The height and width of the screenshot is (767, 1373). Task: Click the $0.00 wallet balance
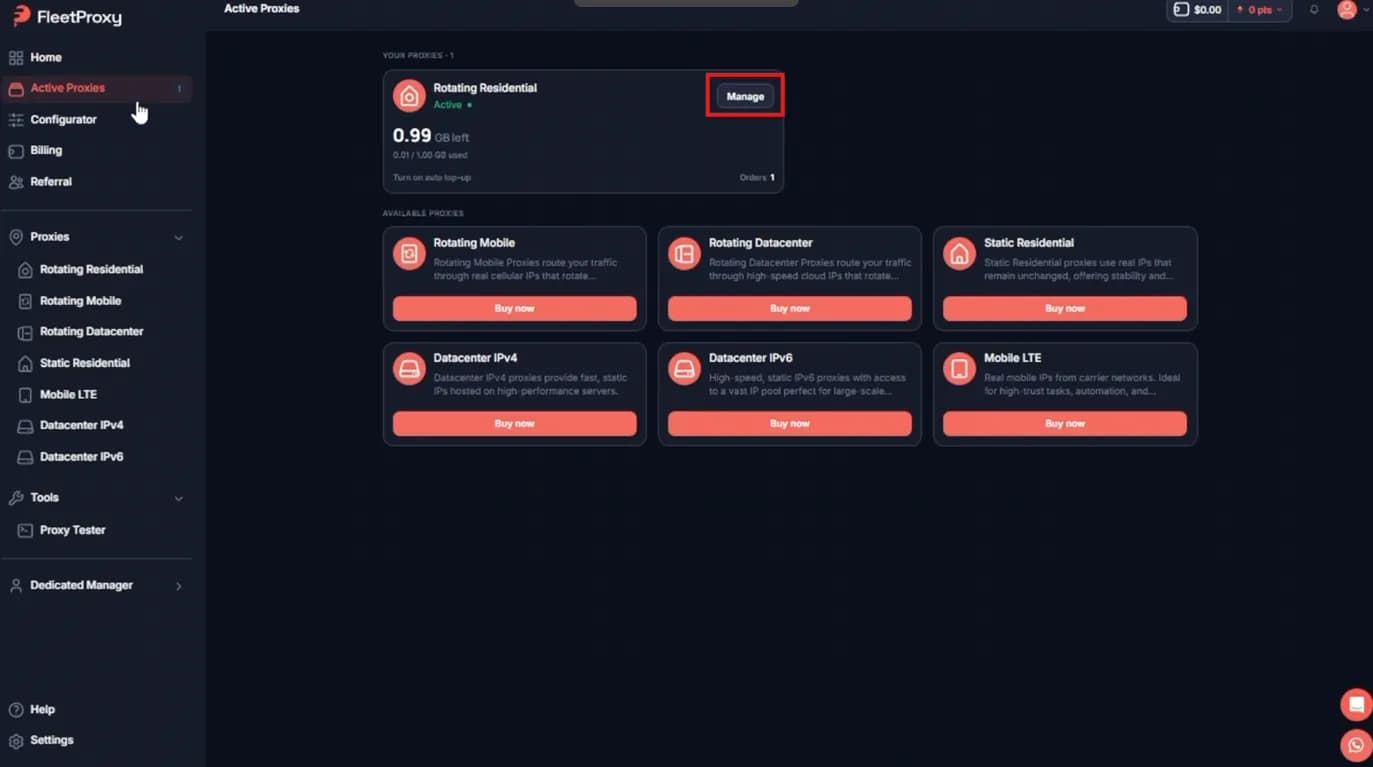click(1196, 10)
